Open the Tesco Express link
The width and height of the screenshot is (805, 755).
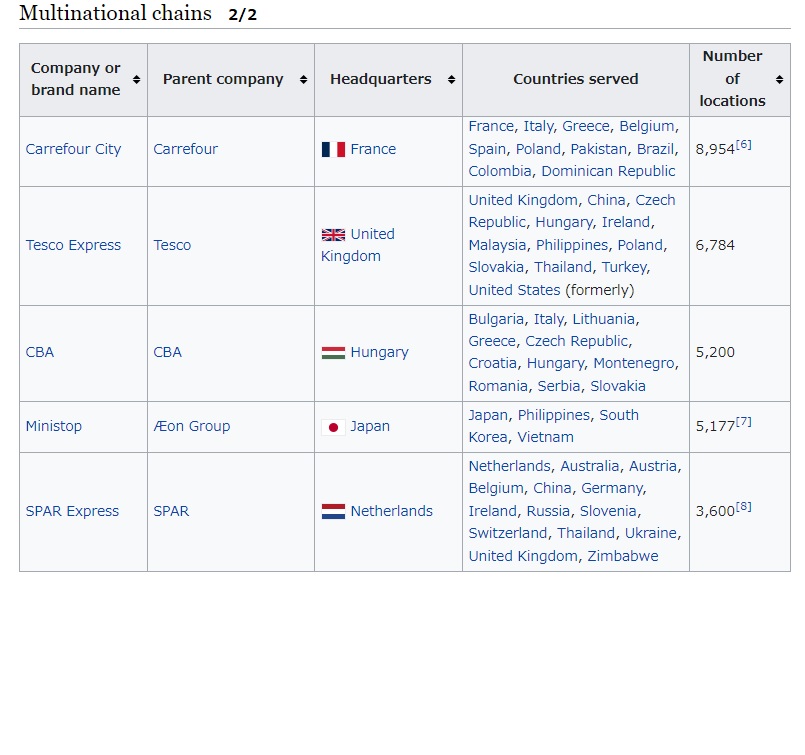point(73,245)
